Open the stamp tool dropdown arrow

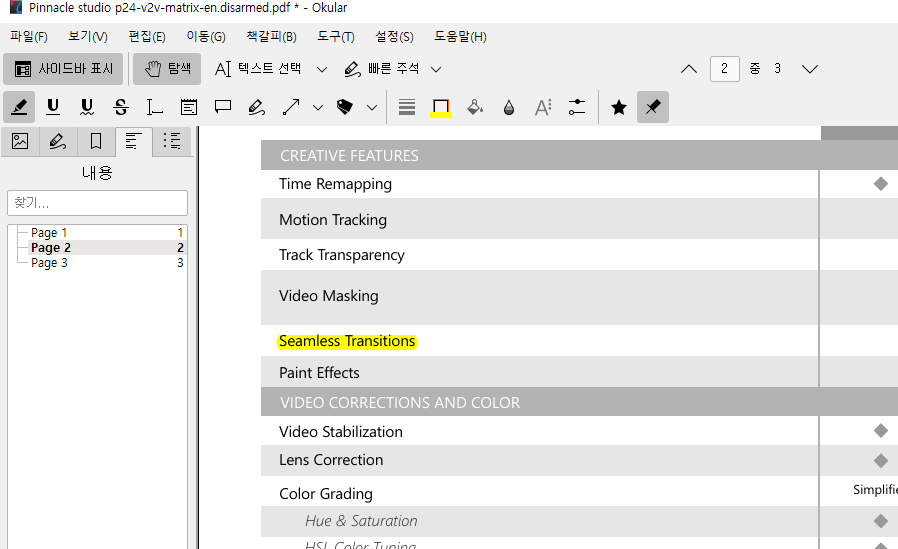(372, 108)
